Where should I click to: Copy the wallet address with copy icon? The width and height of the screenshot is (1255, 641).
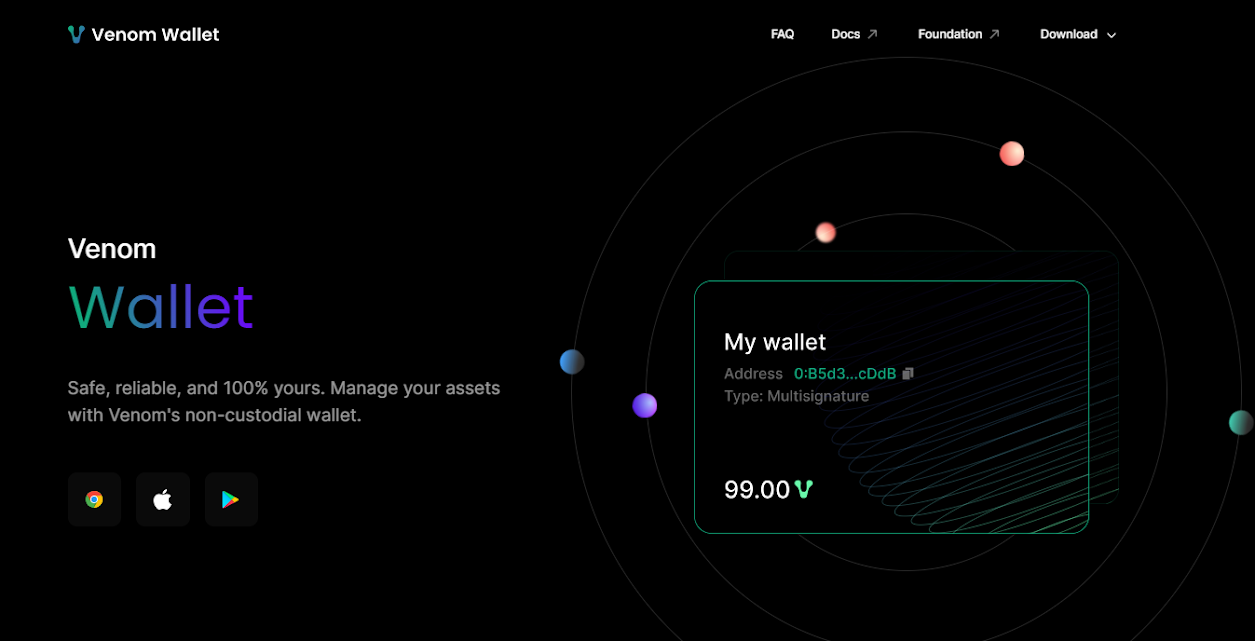click(x=908, y=373)
